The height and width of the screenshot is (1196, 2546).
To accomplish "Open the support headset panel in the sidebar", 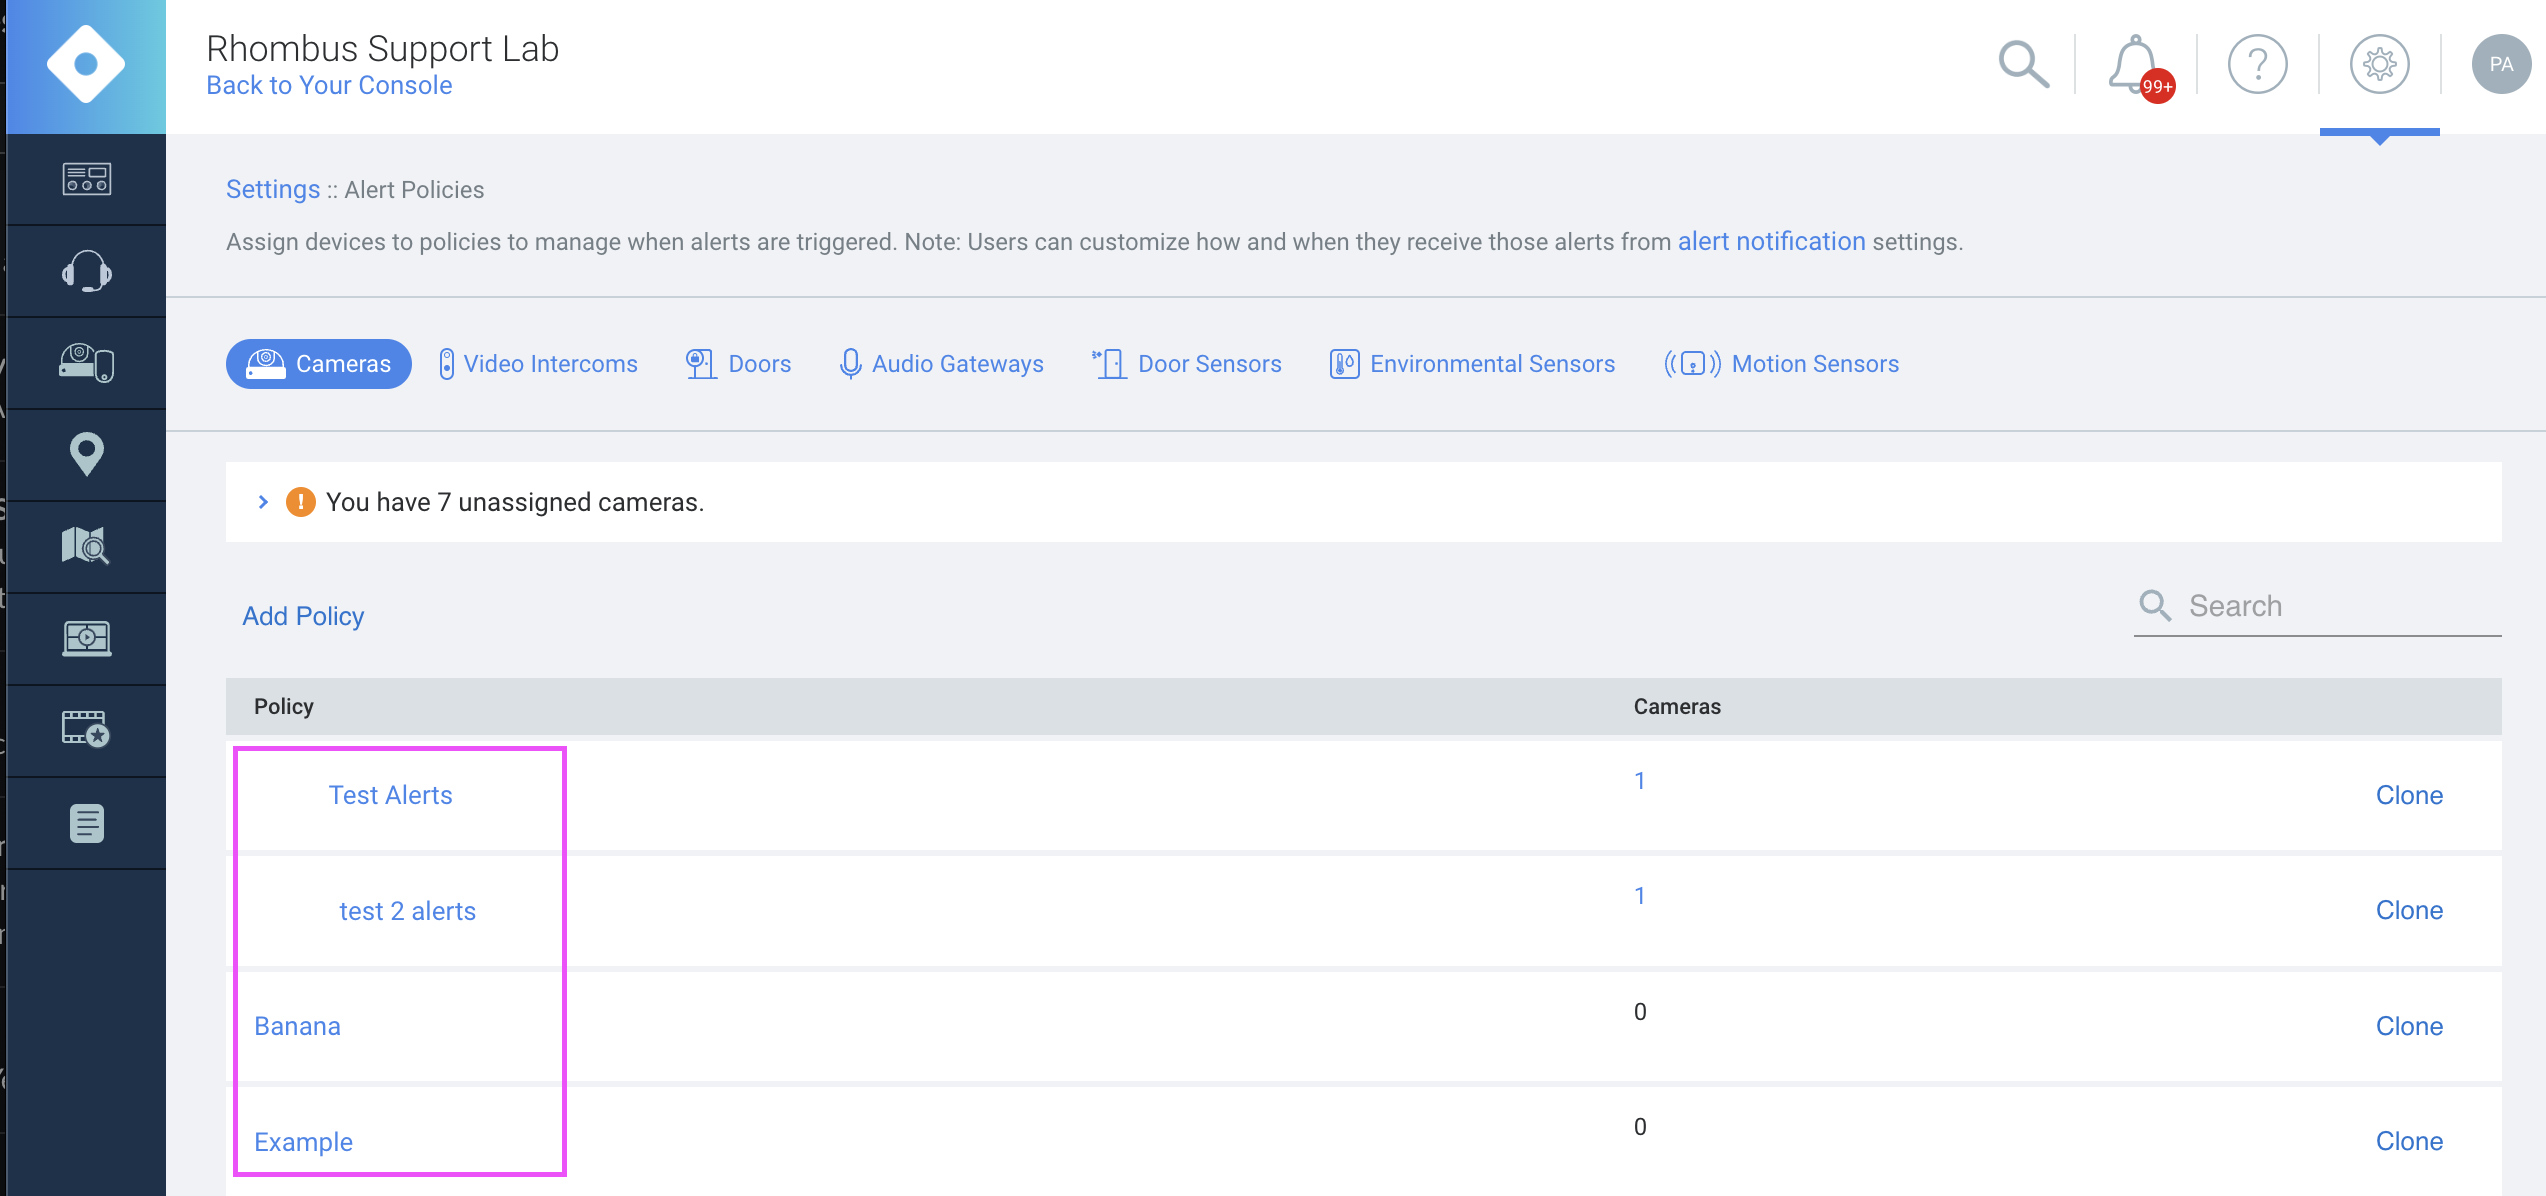I will click(x=85, y=269).
